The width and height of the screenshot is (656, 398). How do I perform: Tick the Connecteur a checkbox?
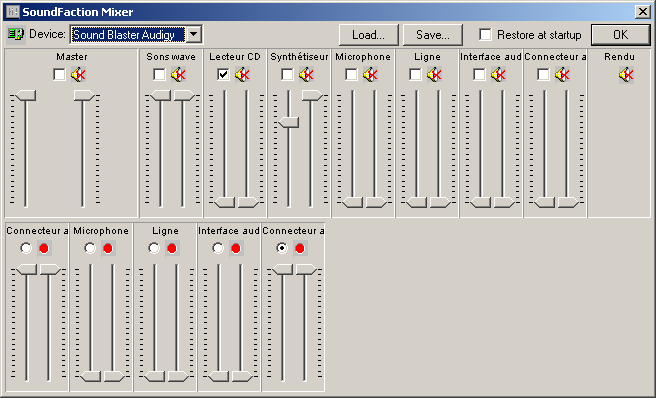click(543, 75)
